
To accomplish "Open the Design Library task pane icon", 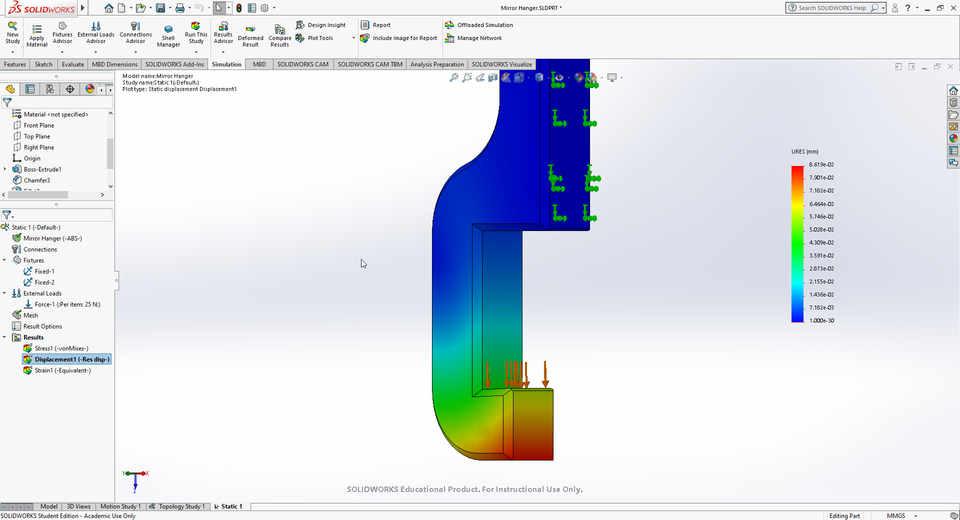I will pos(953,102).
